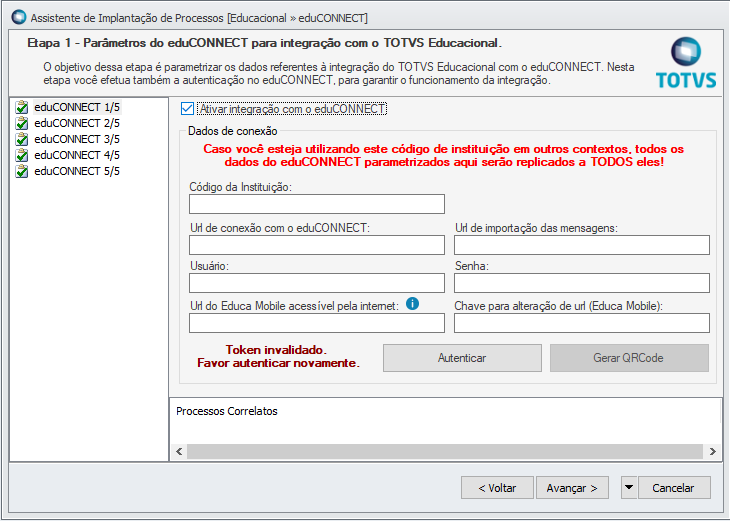
Task: Click the checklist icon beside eduCONNECT 1/5
Action: [x=21, y=107]
